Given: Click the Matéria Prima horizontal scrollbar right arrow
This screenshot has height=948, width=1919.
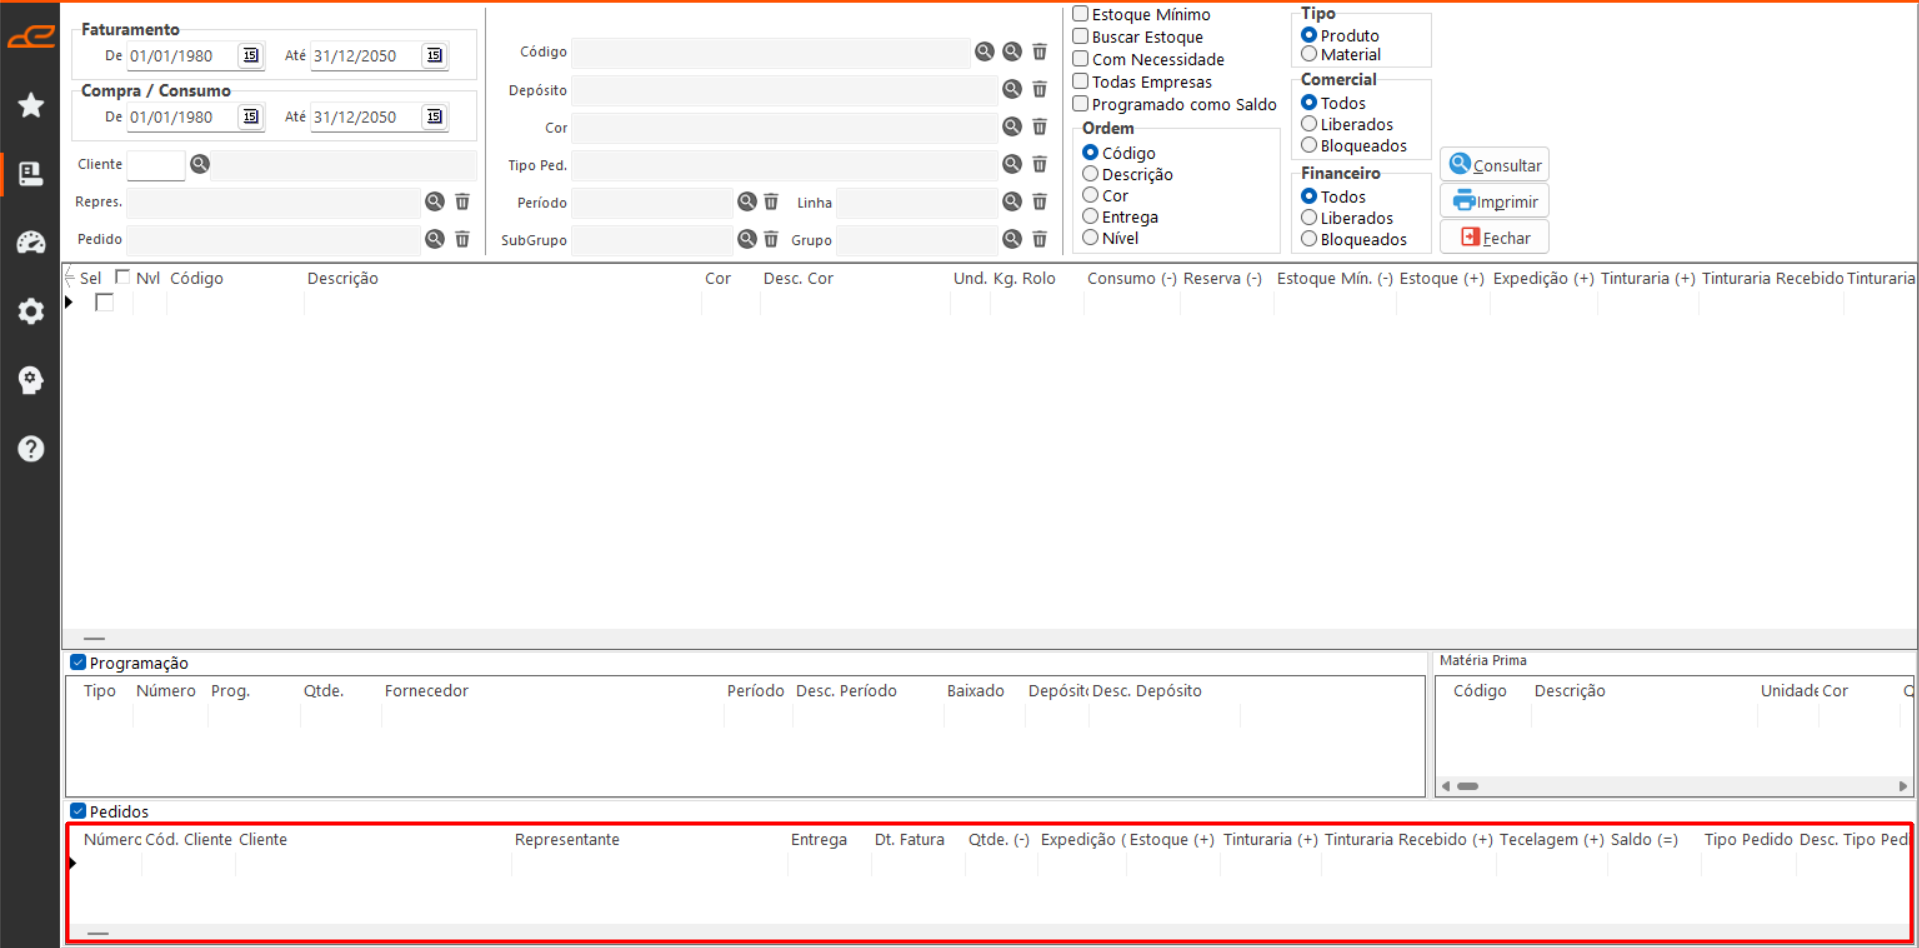Looking at the screenshot, I should click(1902, 786).
